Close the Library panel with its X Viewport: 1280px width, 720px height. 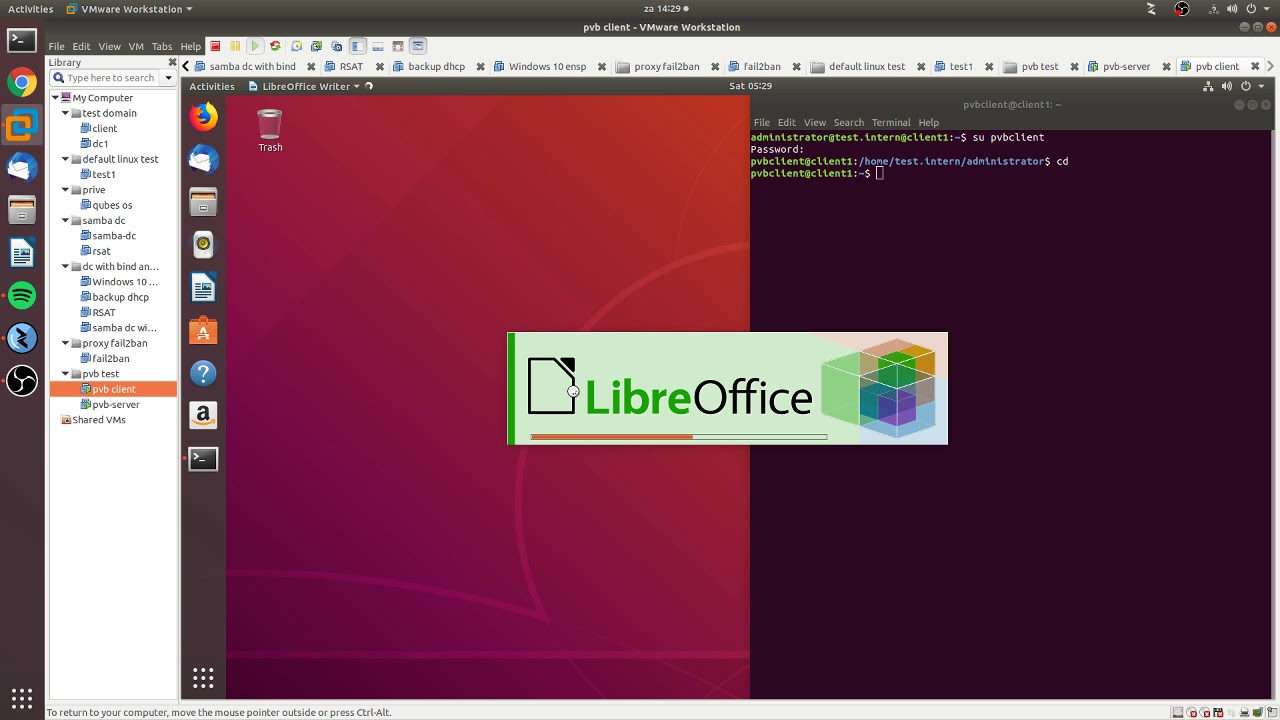[x=172, y=62]
